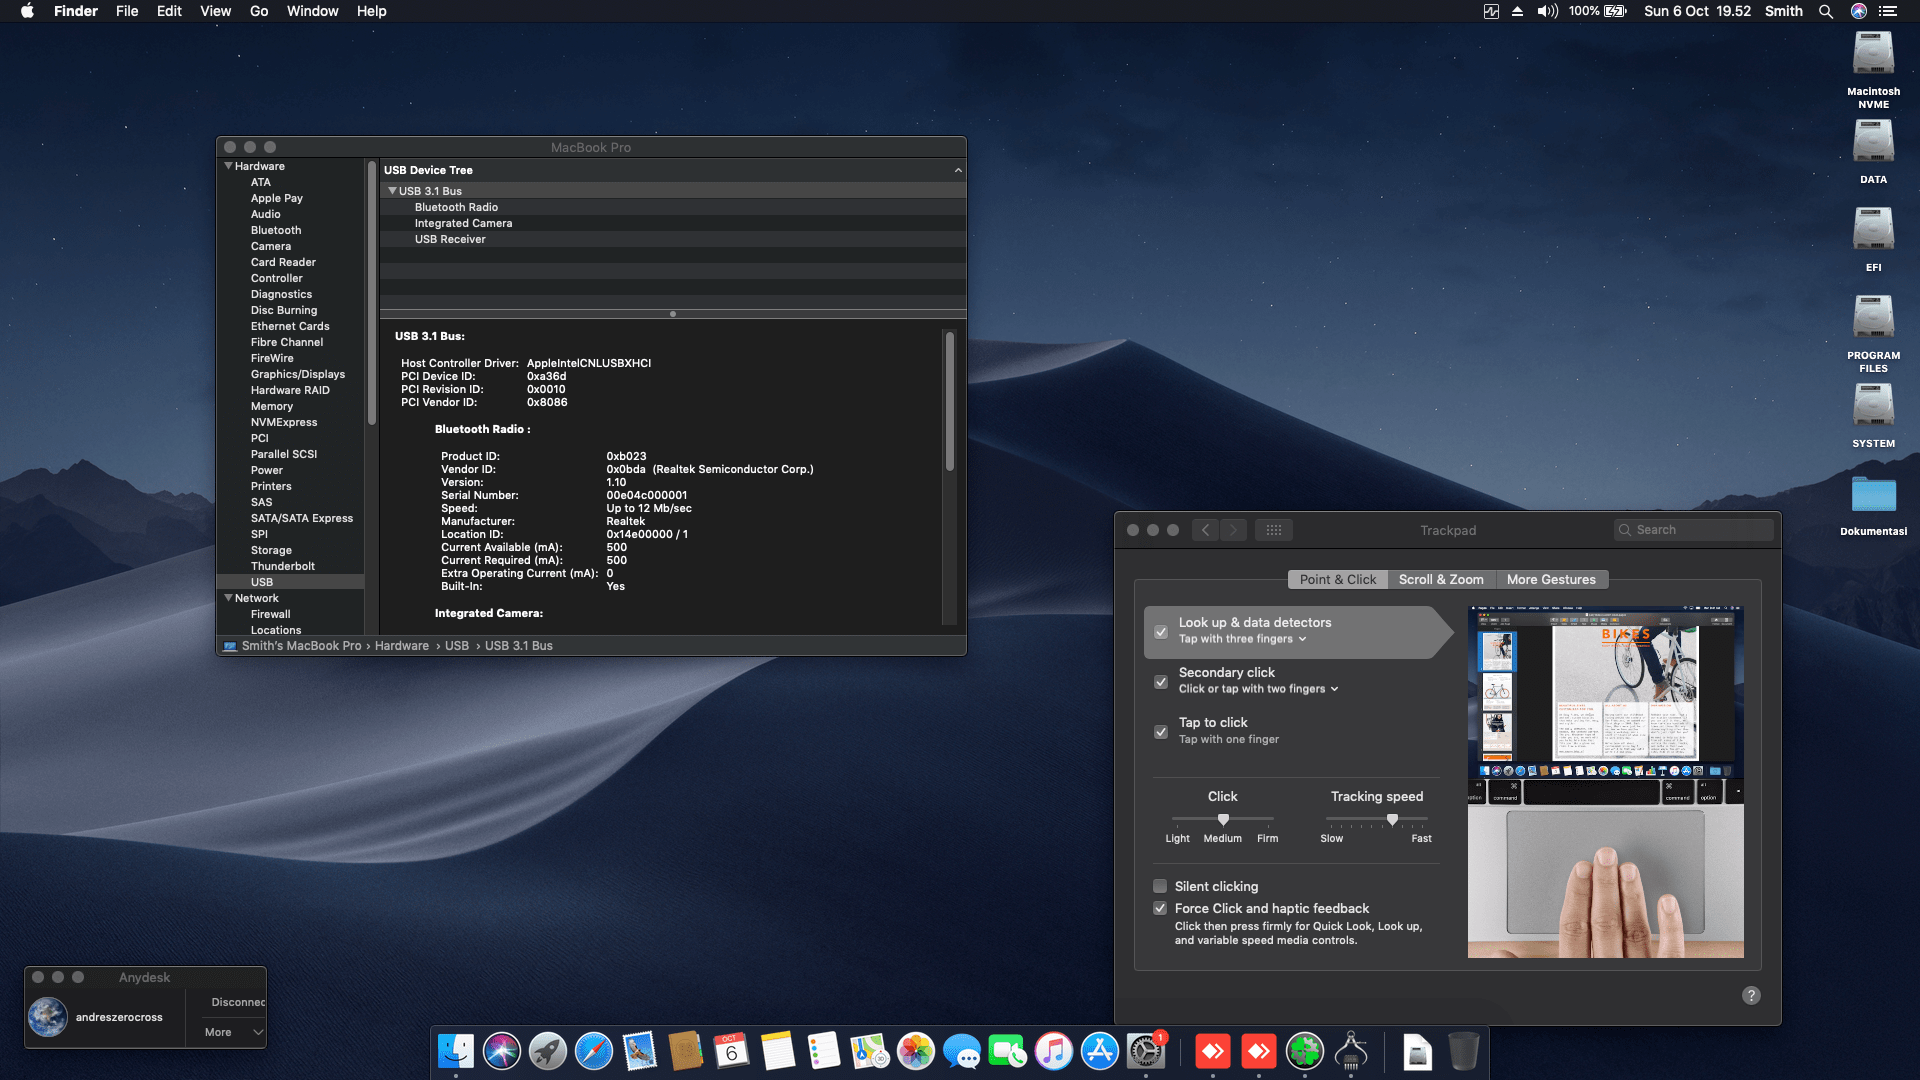Open the Secondary click gesture dropdown

pyautogui.click(x=1334, y=689)
